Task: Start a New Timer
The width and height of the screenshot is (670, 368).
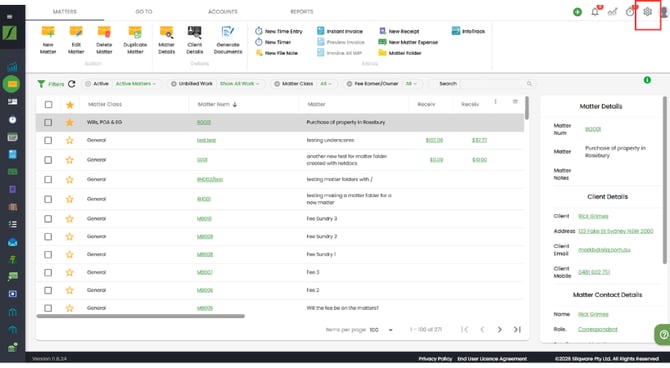Action: (x=273, y=42)
